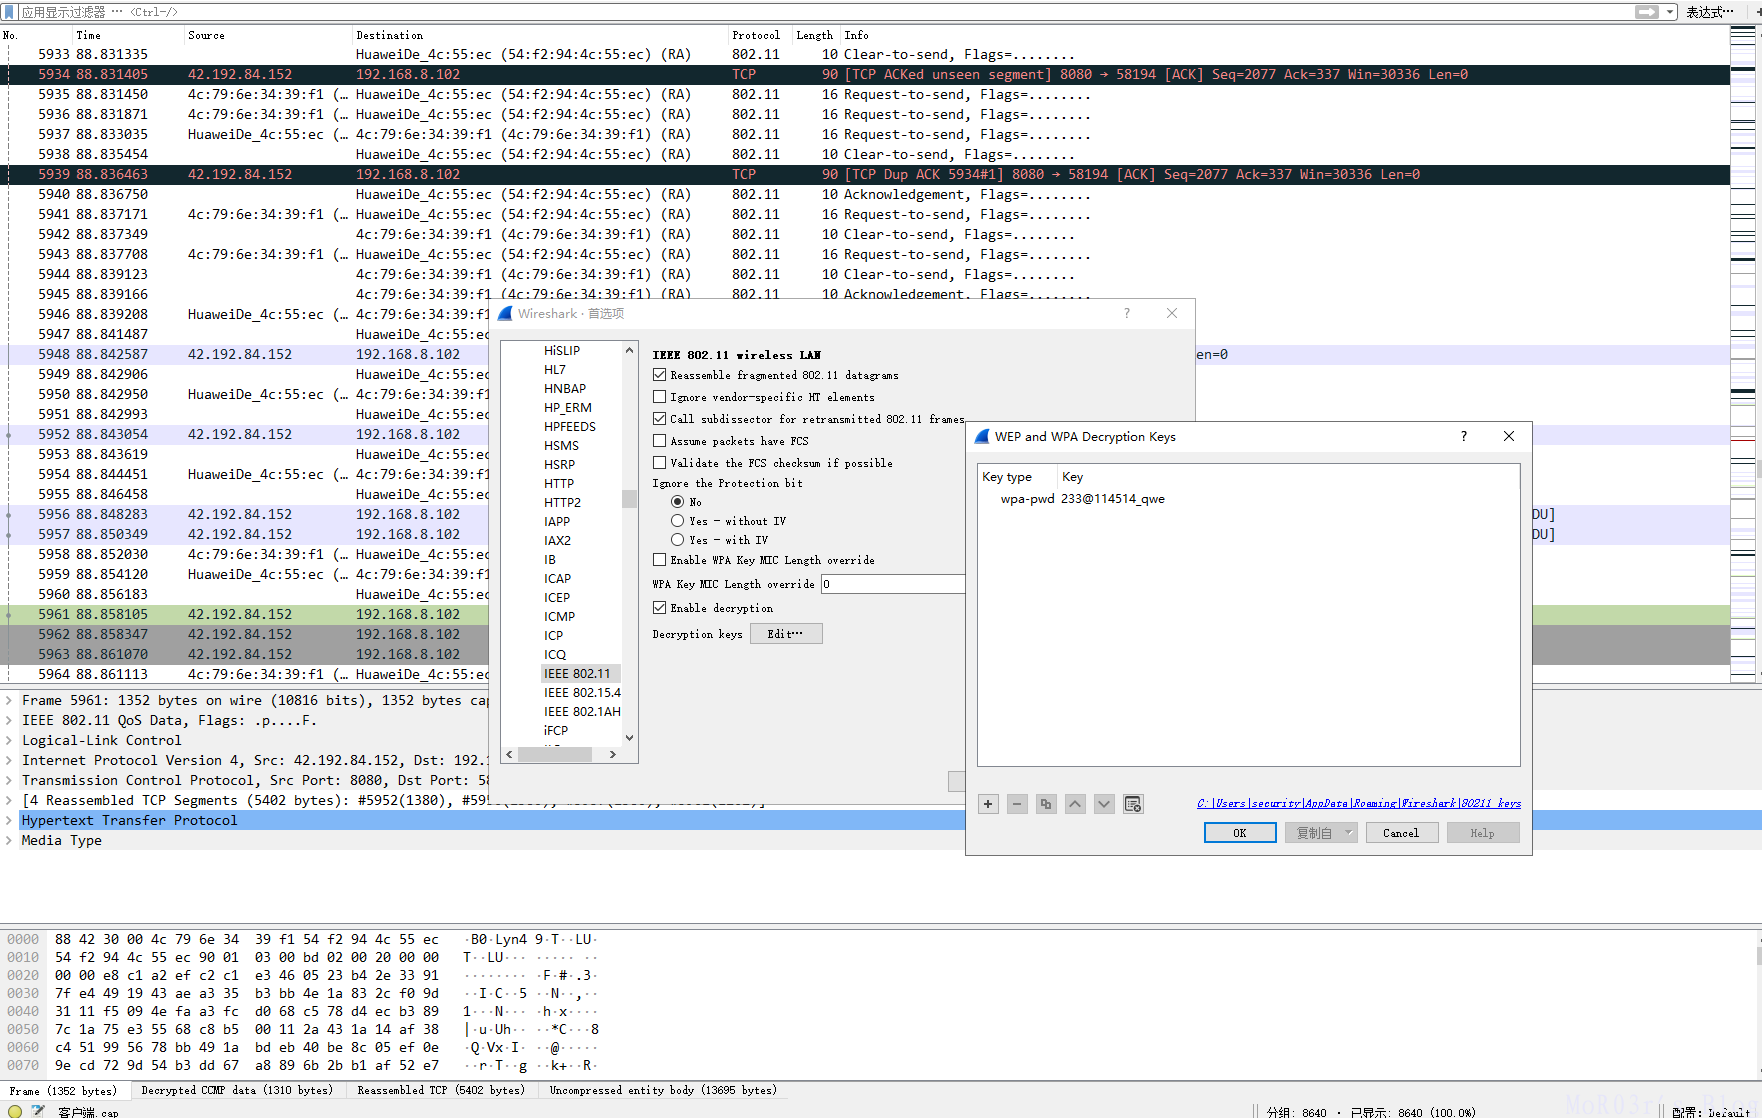
Task: Select IEEE 802.11 in protocol list
Action: click(x=580, y=674)
